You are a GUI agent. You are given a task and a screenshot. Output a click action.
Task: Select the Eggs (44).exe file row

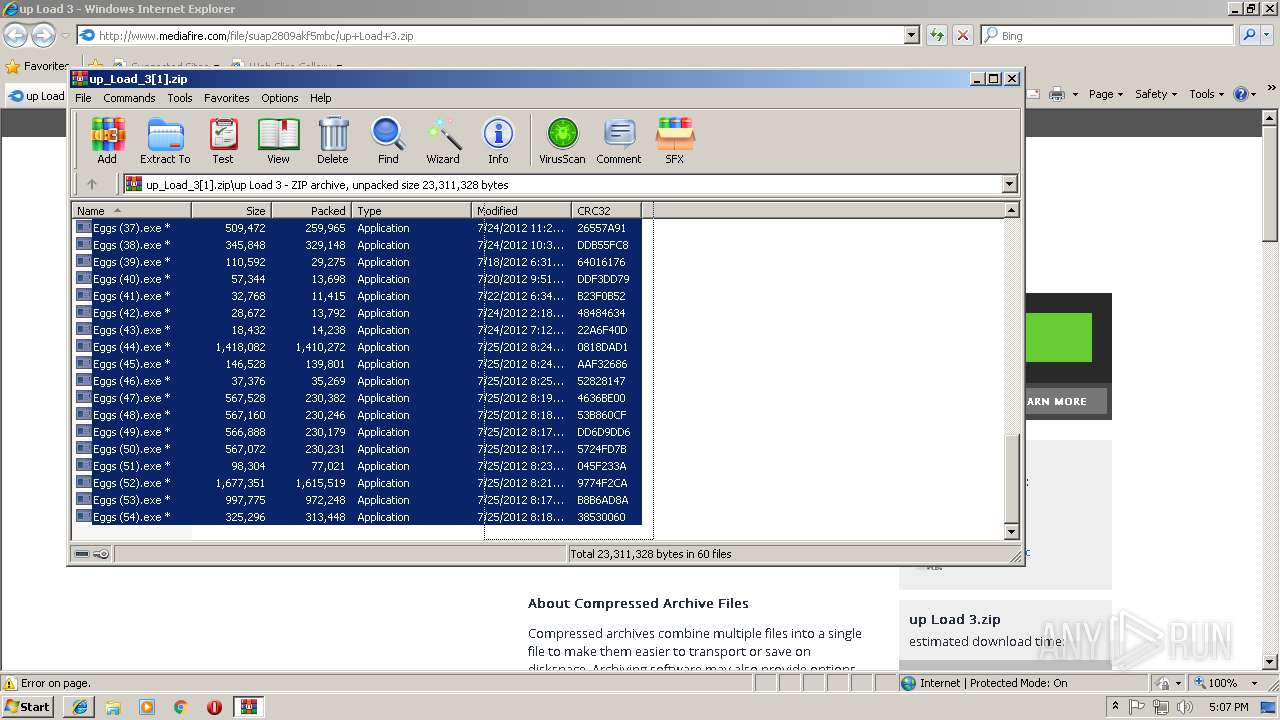358,347
